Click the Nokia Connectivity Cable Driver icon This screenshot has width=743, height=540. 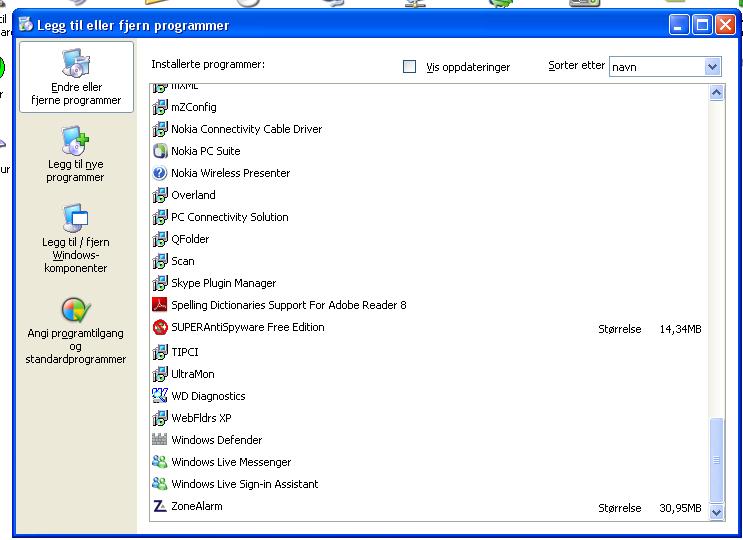click(x=160, y=129)
